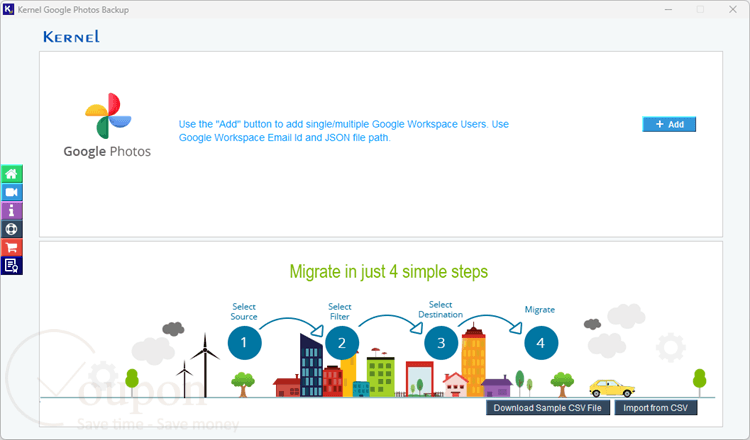Click the 'Kernel Google Photos Backup' window title
The image size is (750, 440).
point(73,10)
